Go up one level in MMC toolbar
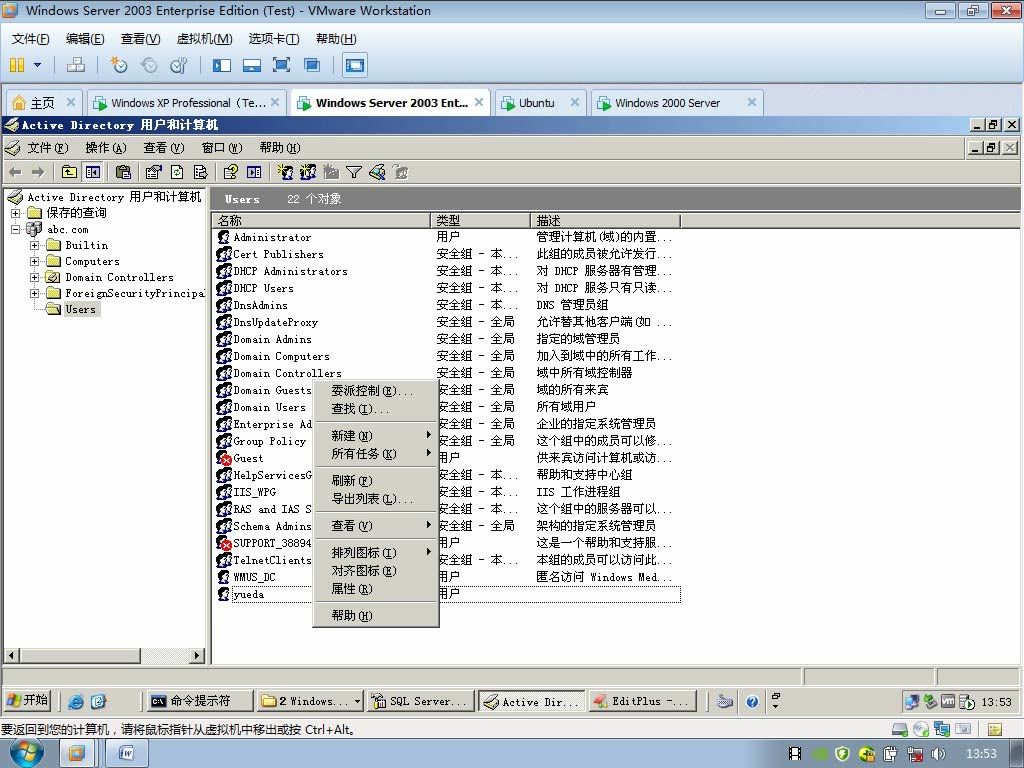 69,172
